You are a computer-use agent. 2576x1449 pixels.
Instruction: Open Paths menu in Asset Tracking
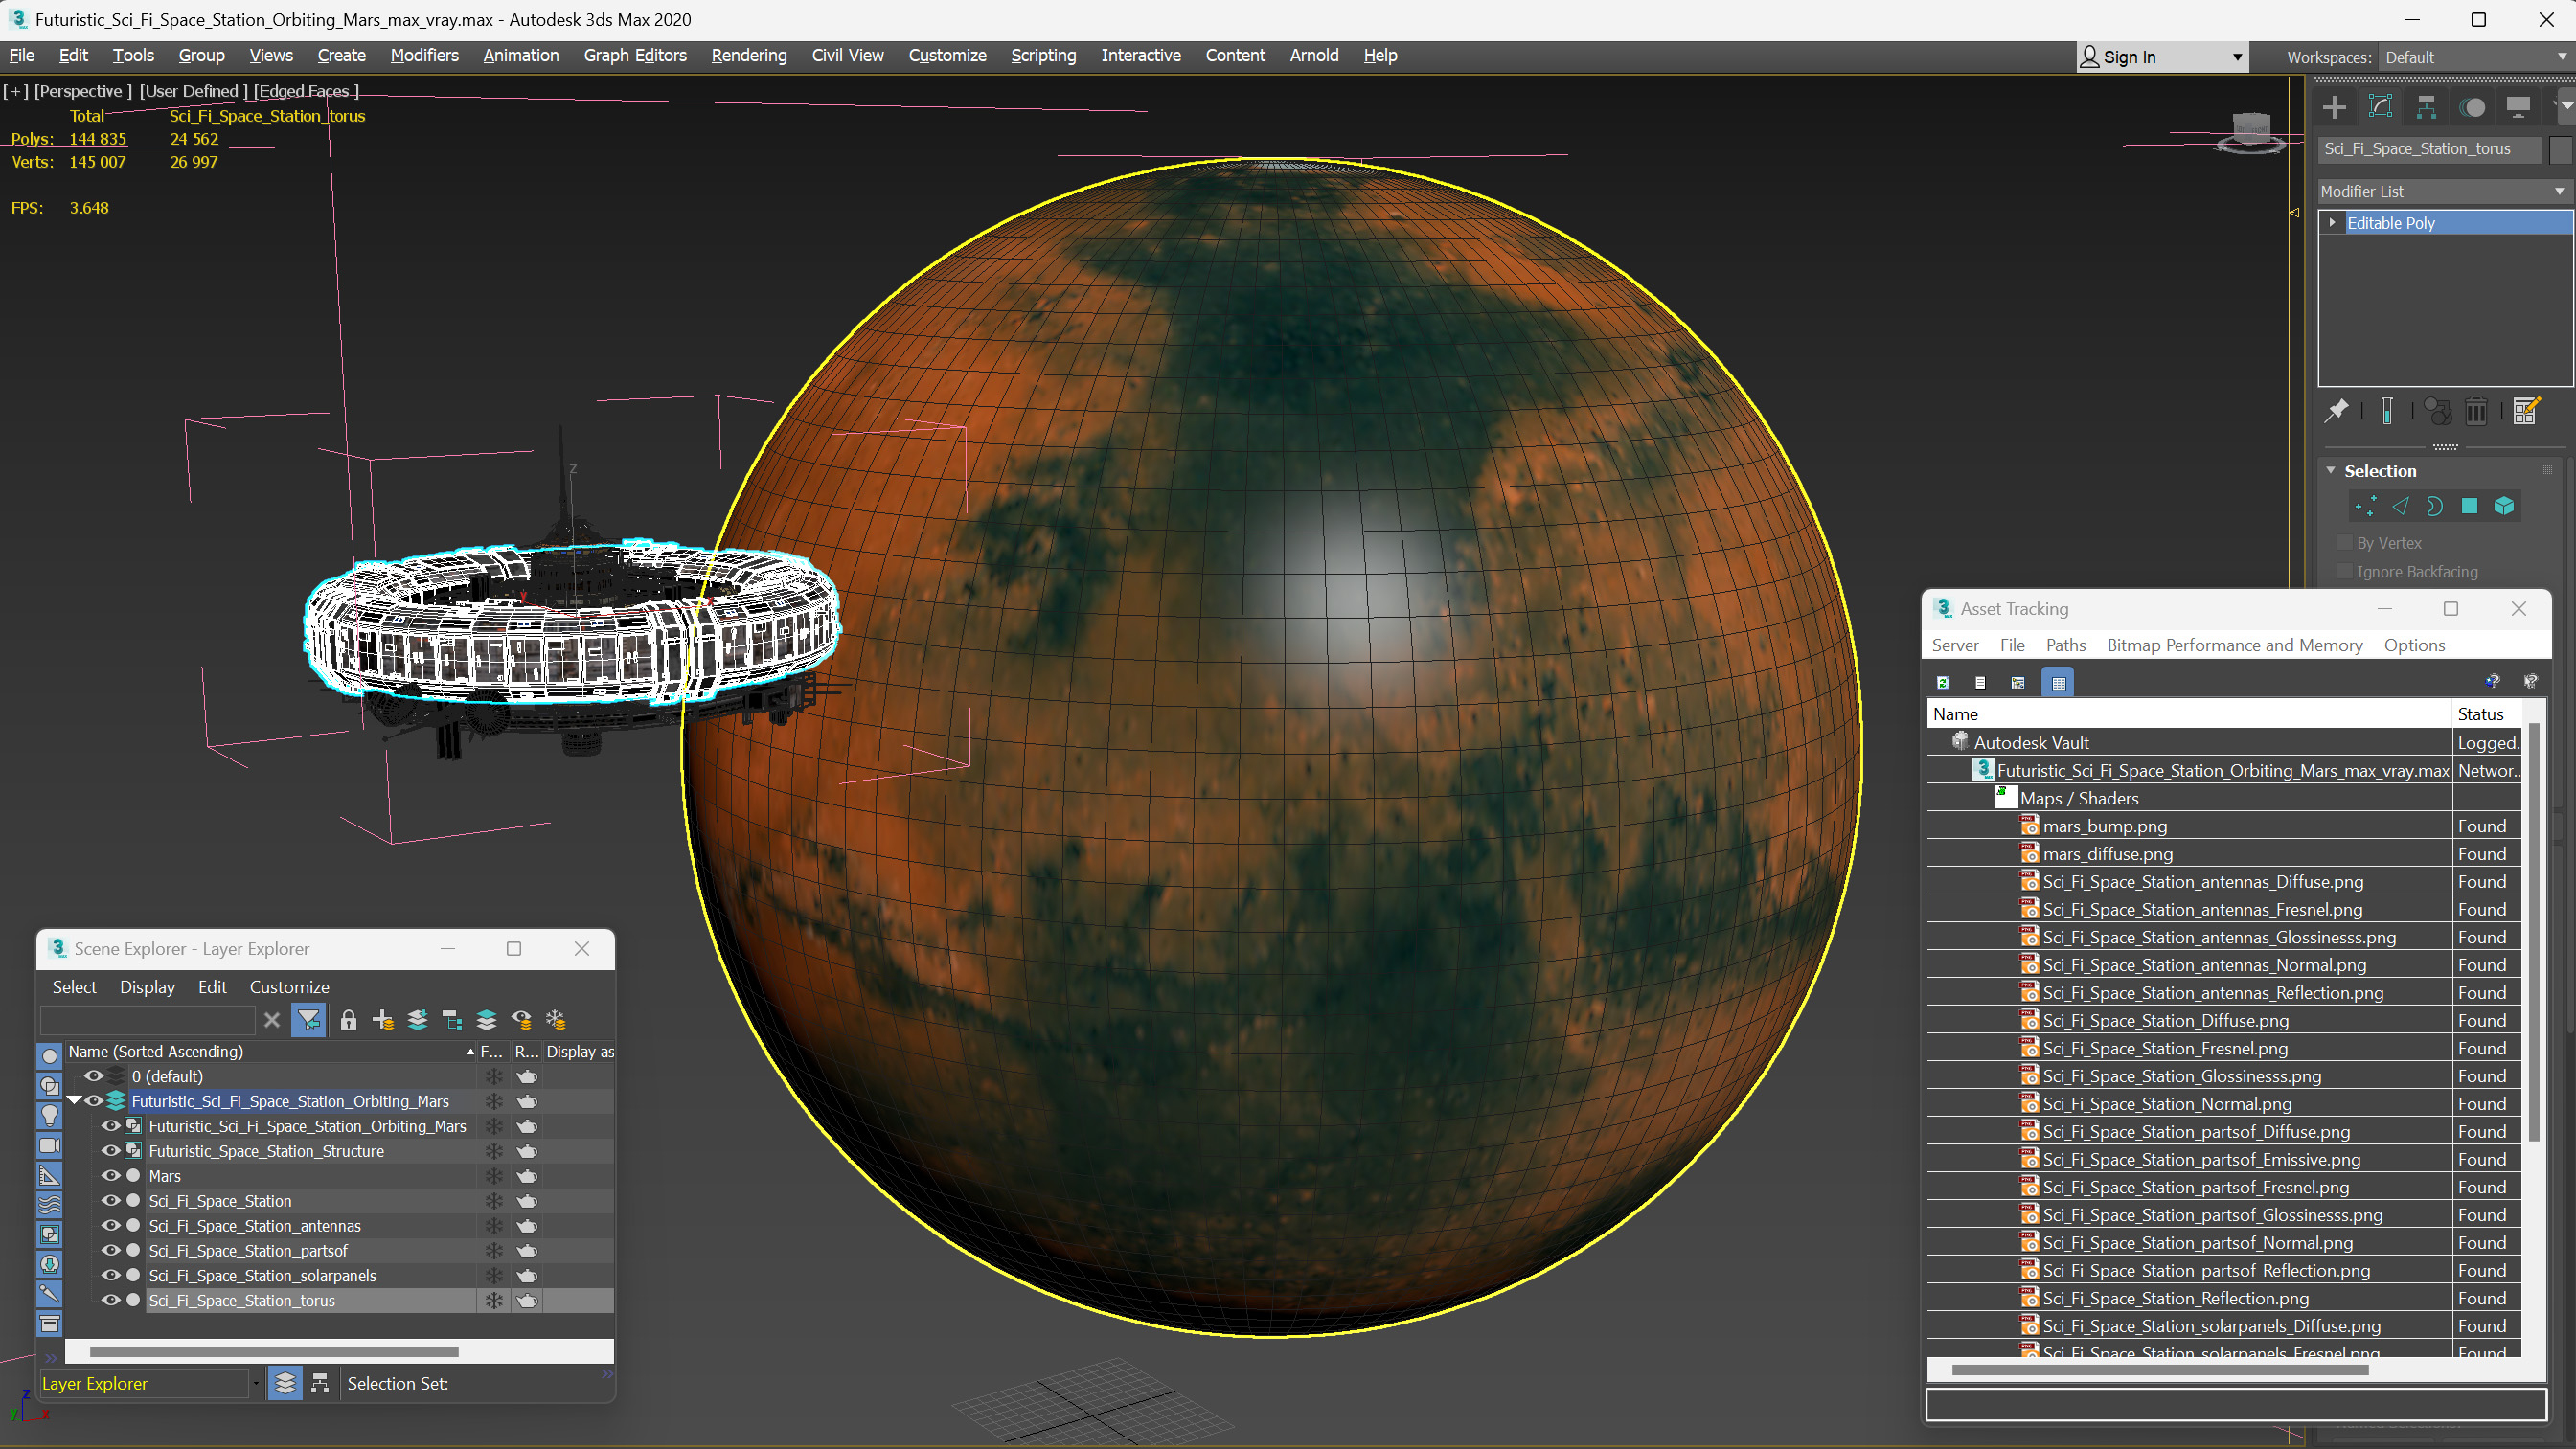click(2065, 645)
